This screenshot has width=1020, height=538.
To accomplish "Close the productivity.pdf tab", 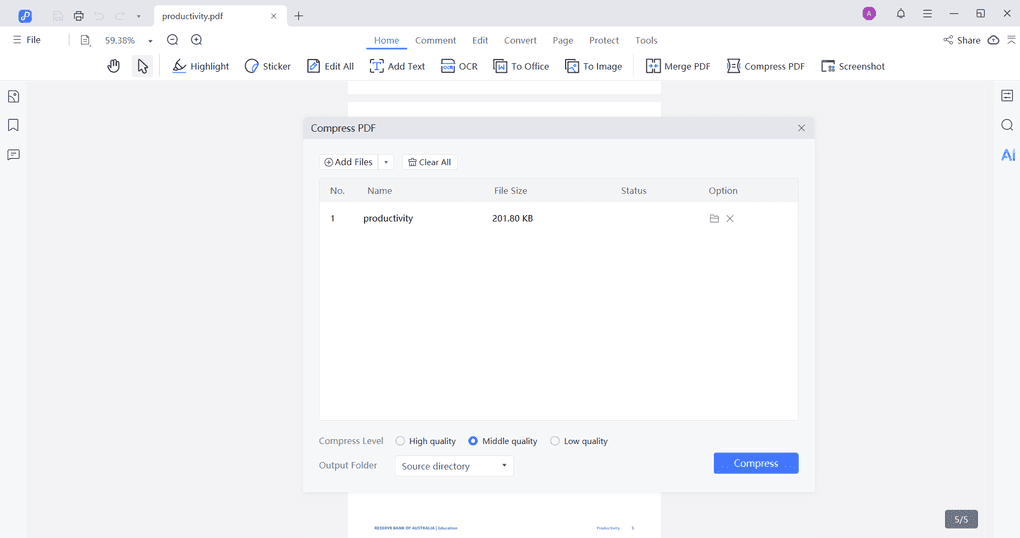I will [274, 16].
